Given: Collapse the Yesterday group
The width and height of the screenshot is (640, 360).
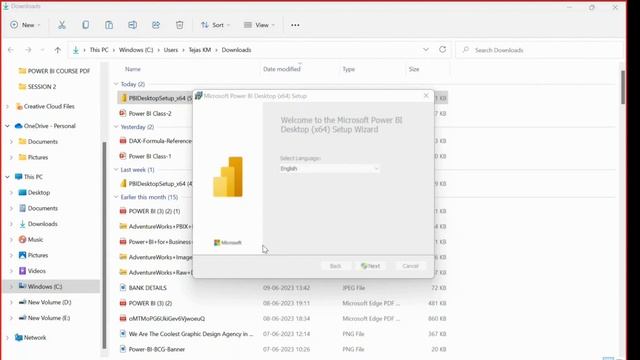Looking at the screenshot, I should point(116,127).
